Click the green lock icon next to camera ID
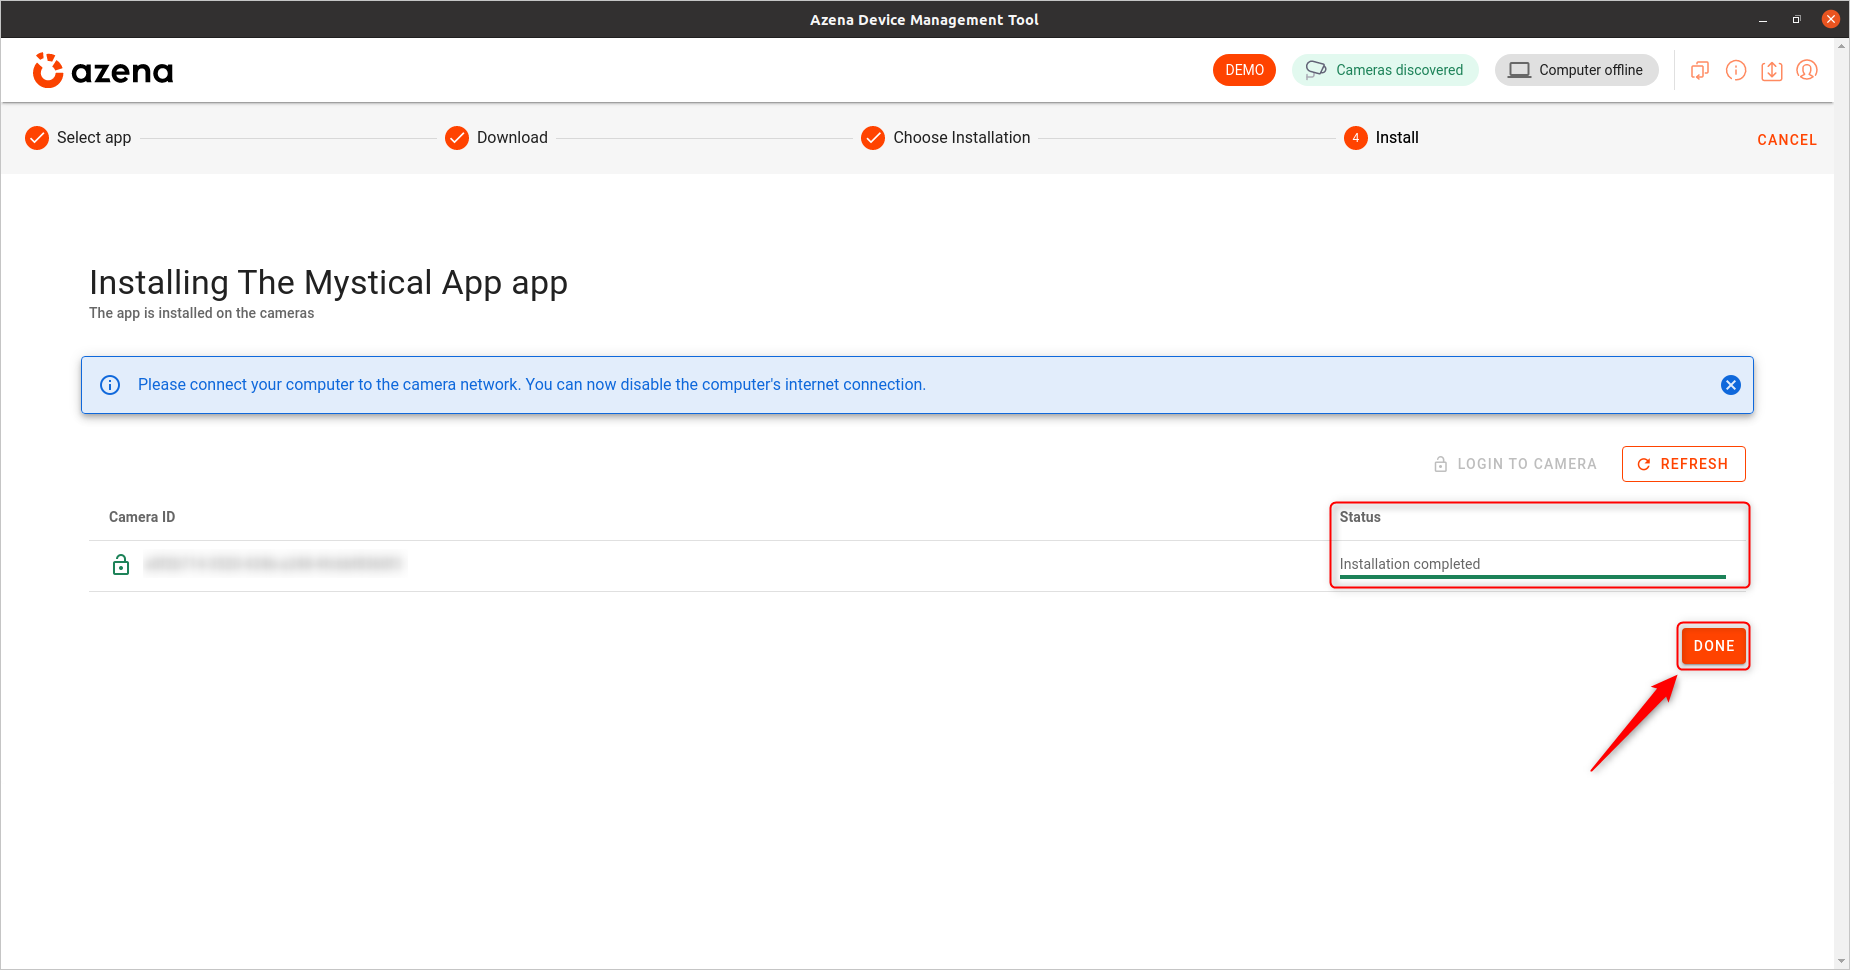Viewport: 1850px width, 970px height. (121, 565)
